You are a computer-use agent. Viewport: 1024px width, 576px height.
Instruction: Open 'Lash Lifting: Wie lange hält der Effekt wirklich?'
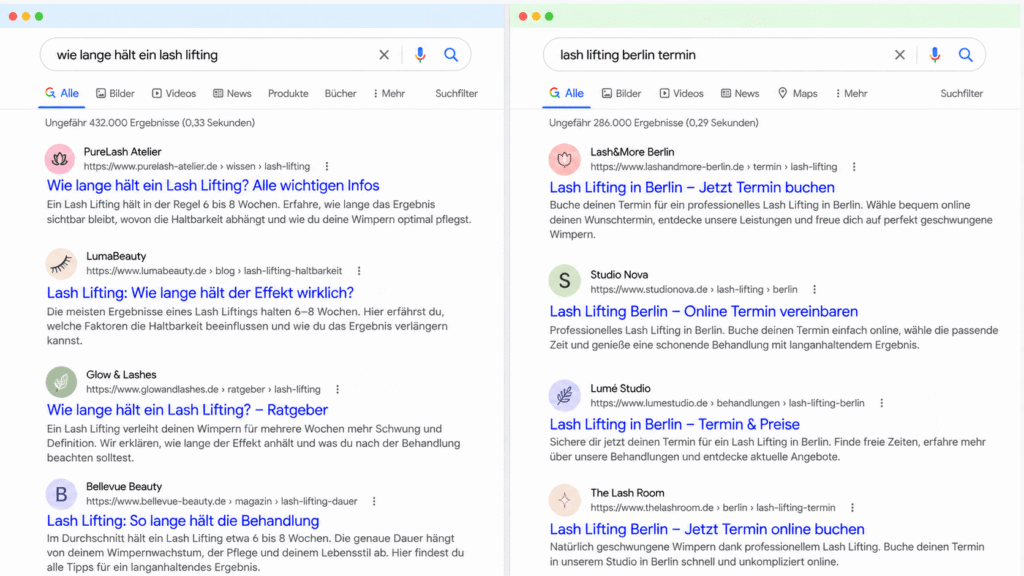(200, 293)
